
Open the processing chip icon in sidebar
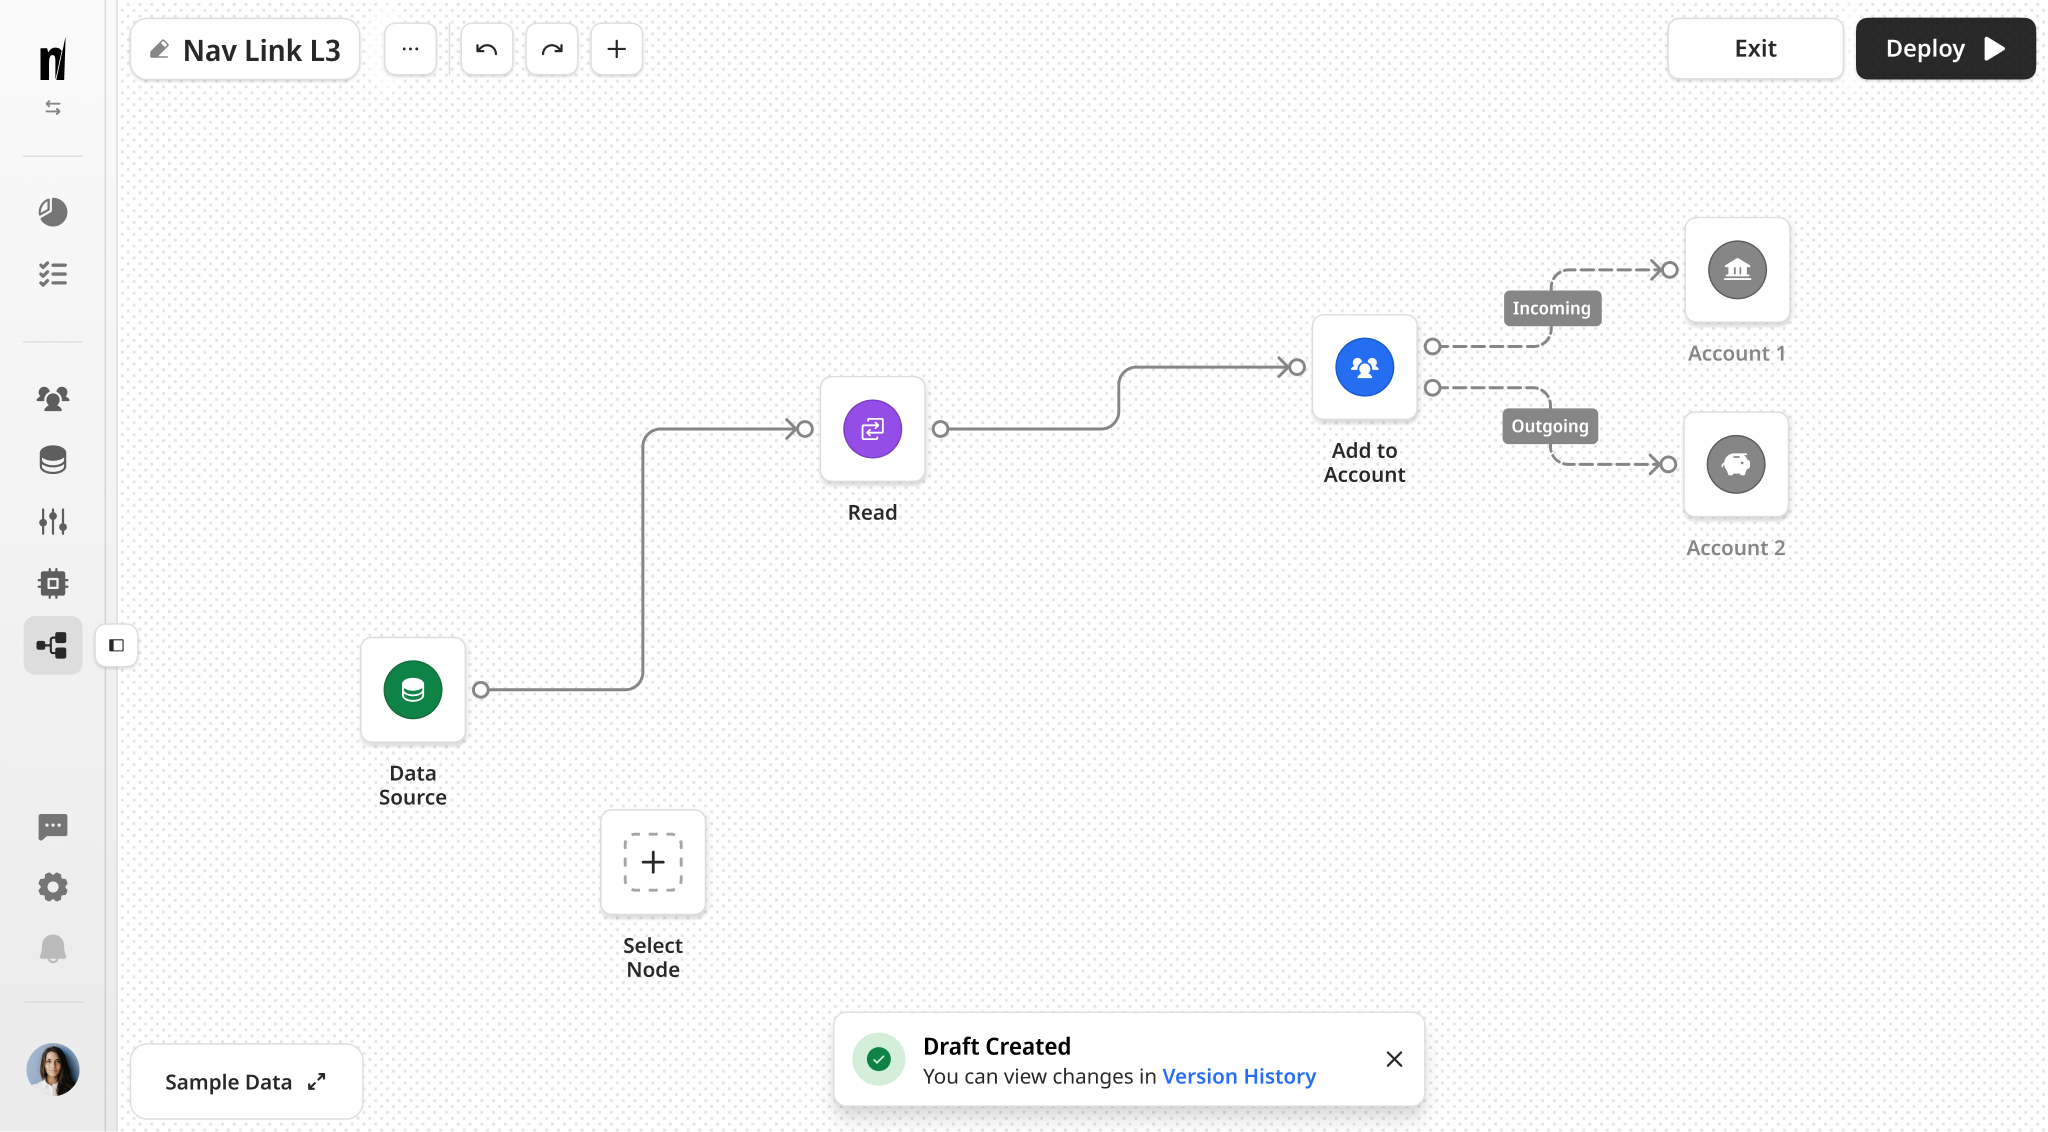(53, 583)
